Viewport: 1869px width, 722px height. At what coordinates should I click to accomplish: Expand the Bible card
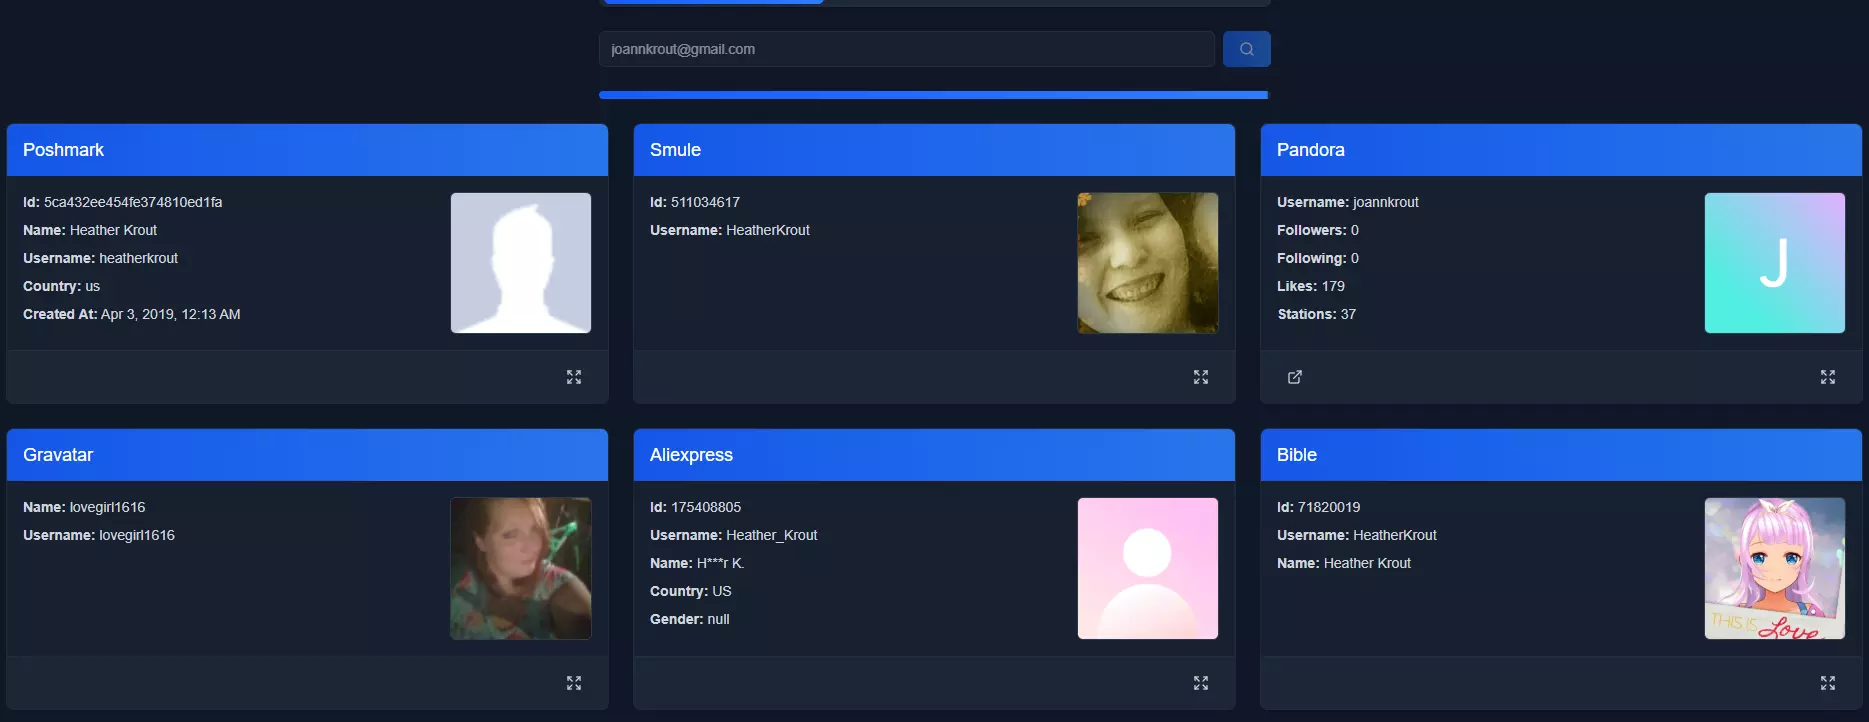pos(1828,683)
